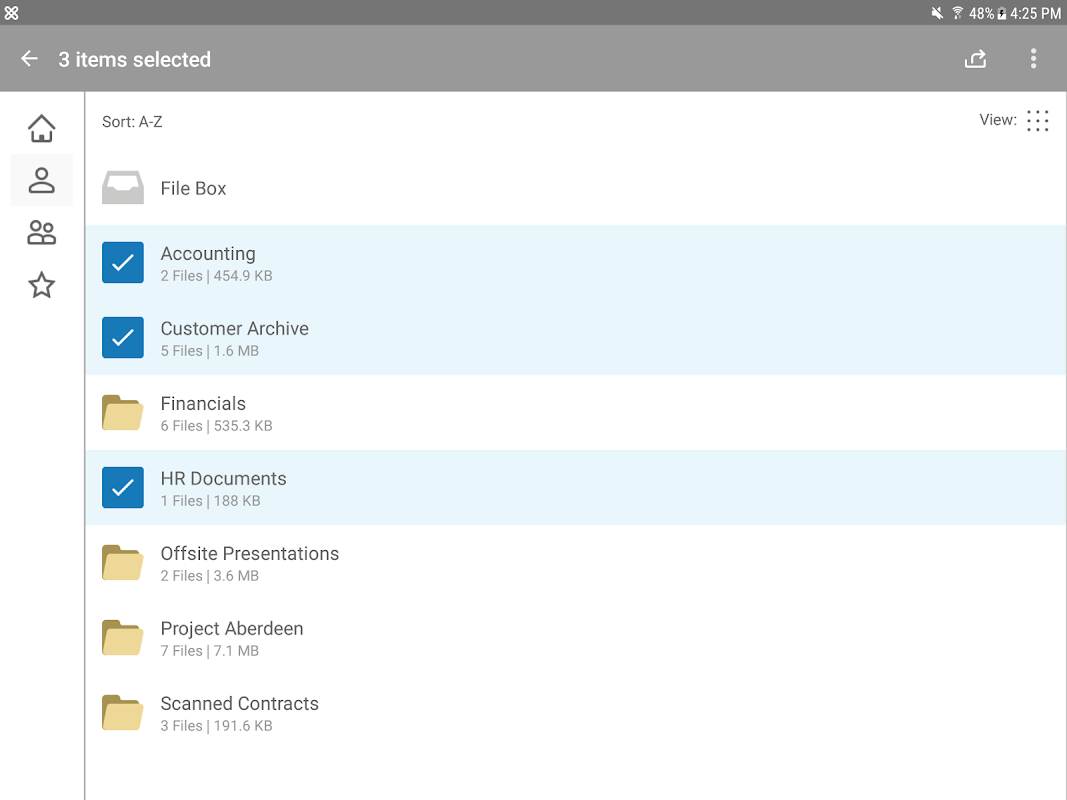Open the File Box item
Image resolution: width=1067 pixels, height=800 pixels.
(x=194, y=188)
